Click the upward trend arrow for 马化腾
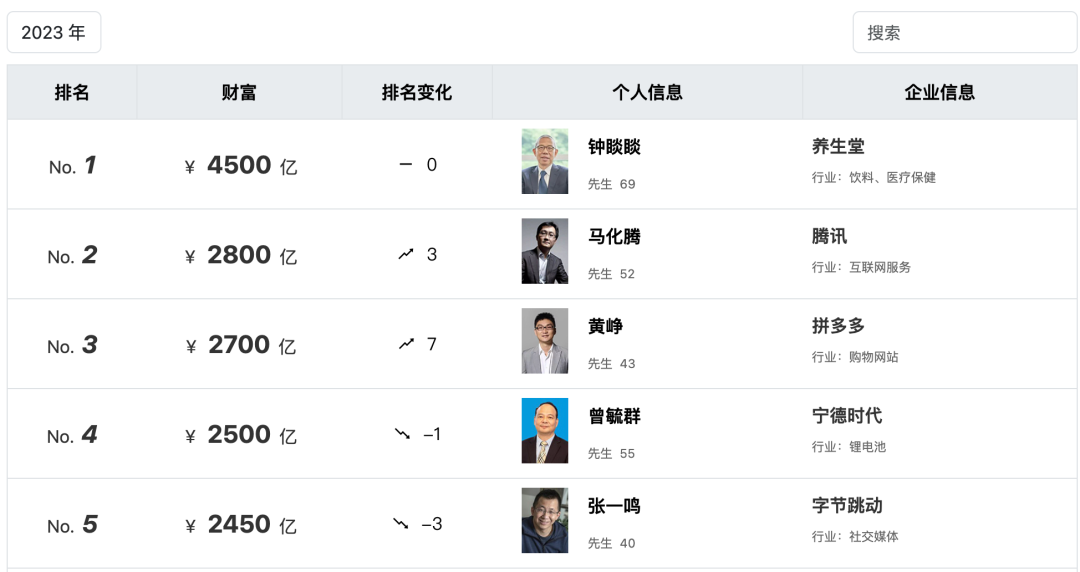The image size is (1080, 572). point(405,255)
